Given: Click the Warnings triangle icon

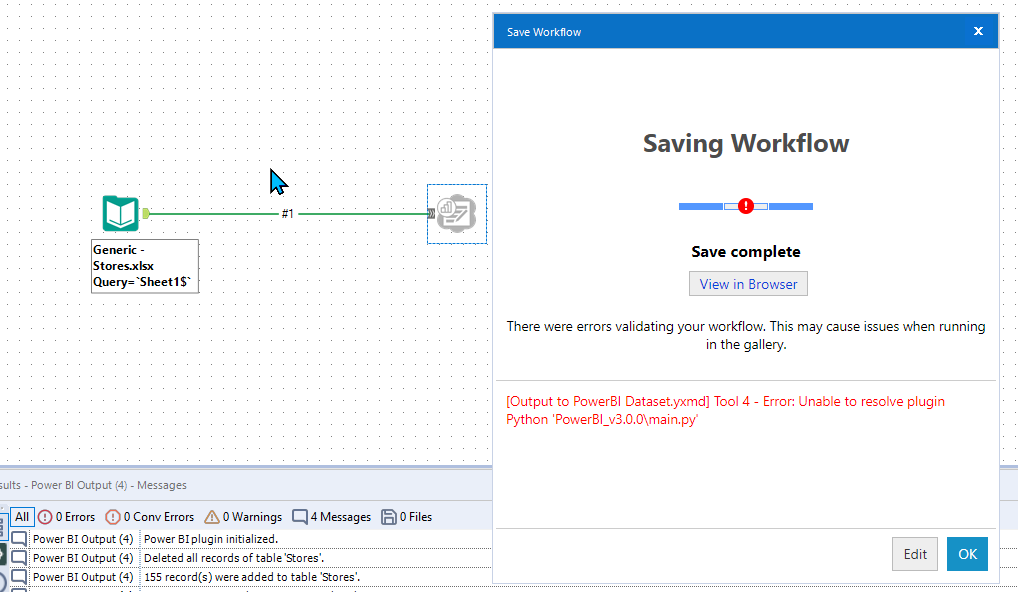Looking at the screenshot, I should tap(214, 517).
